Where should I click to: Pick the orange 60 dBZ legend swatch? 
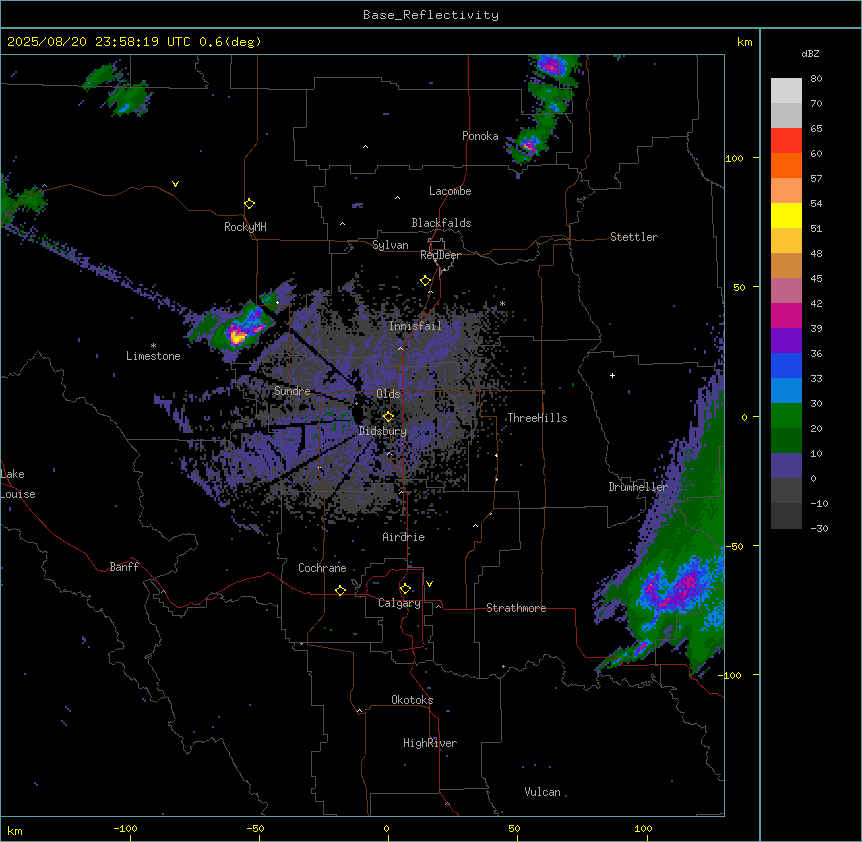pos(786,165)
